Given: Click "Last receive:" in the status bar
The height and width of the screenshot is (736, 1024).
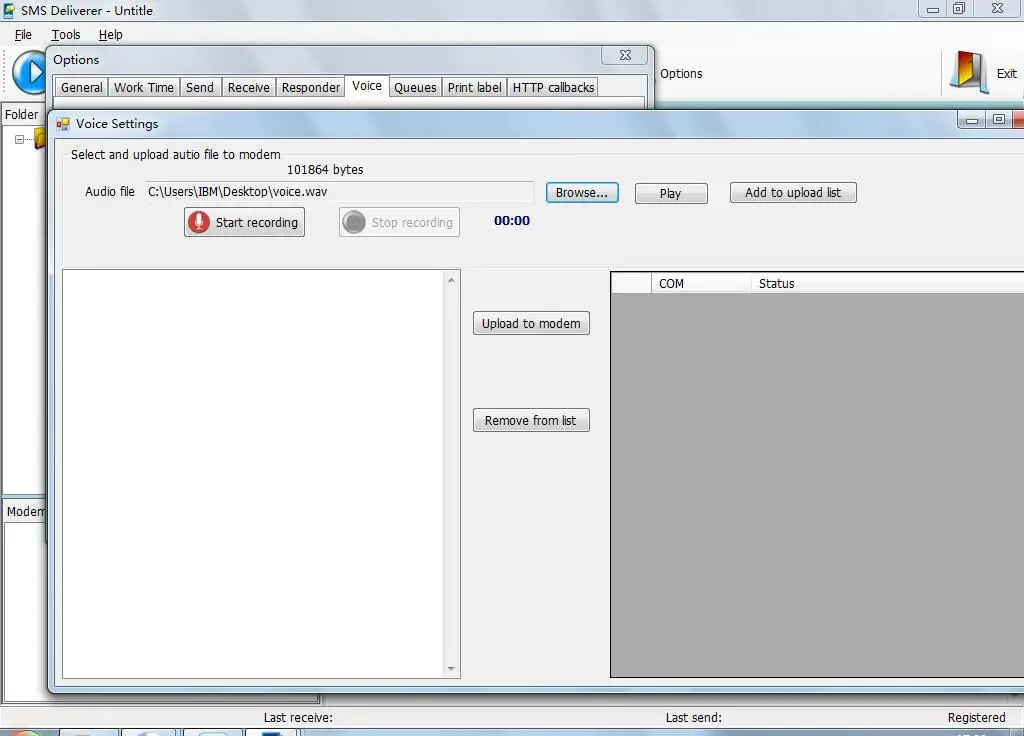Looking at the screenshot, I should pyautogui.click(x=298, y=718).
